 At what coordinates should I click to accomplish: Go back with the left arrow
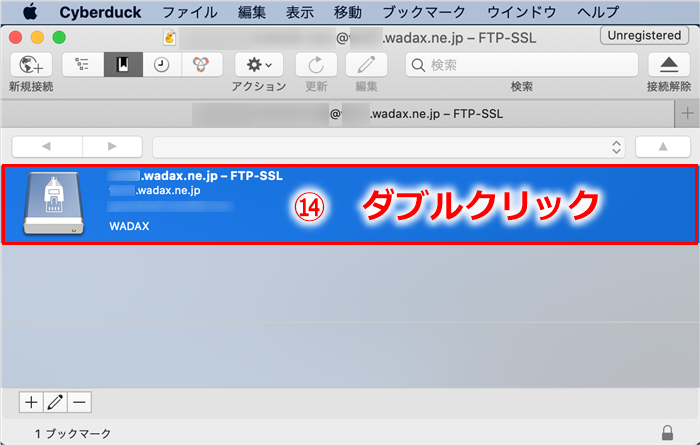[x=47, y=146]
